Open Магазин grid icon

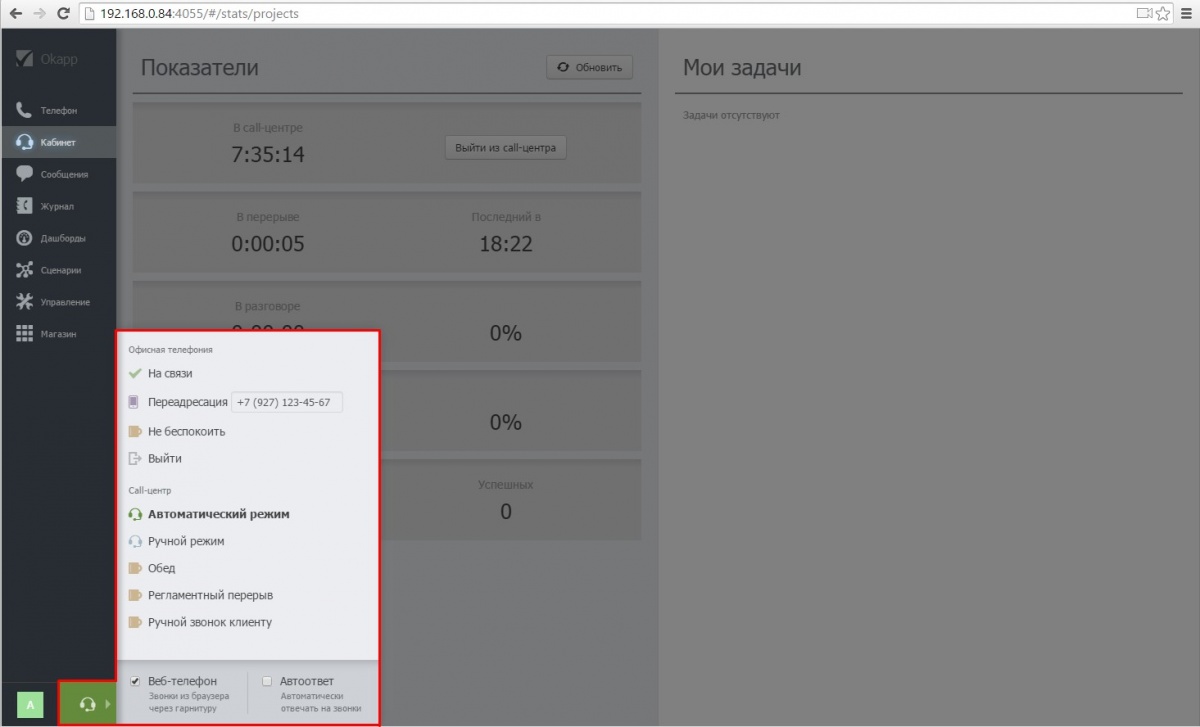click(x=25, y=334)
